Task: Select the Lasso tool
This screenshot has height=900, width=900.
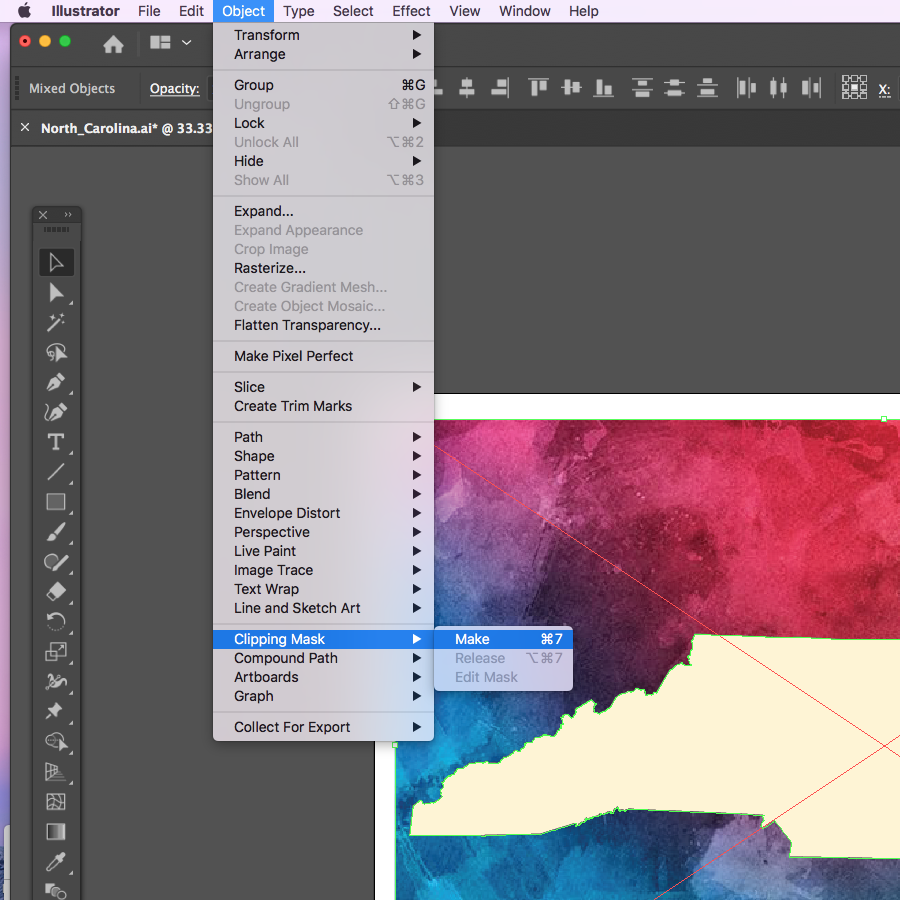Action: click(x=56, y=352)
